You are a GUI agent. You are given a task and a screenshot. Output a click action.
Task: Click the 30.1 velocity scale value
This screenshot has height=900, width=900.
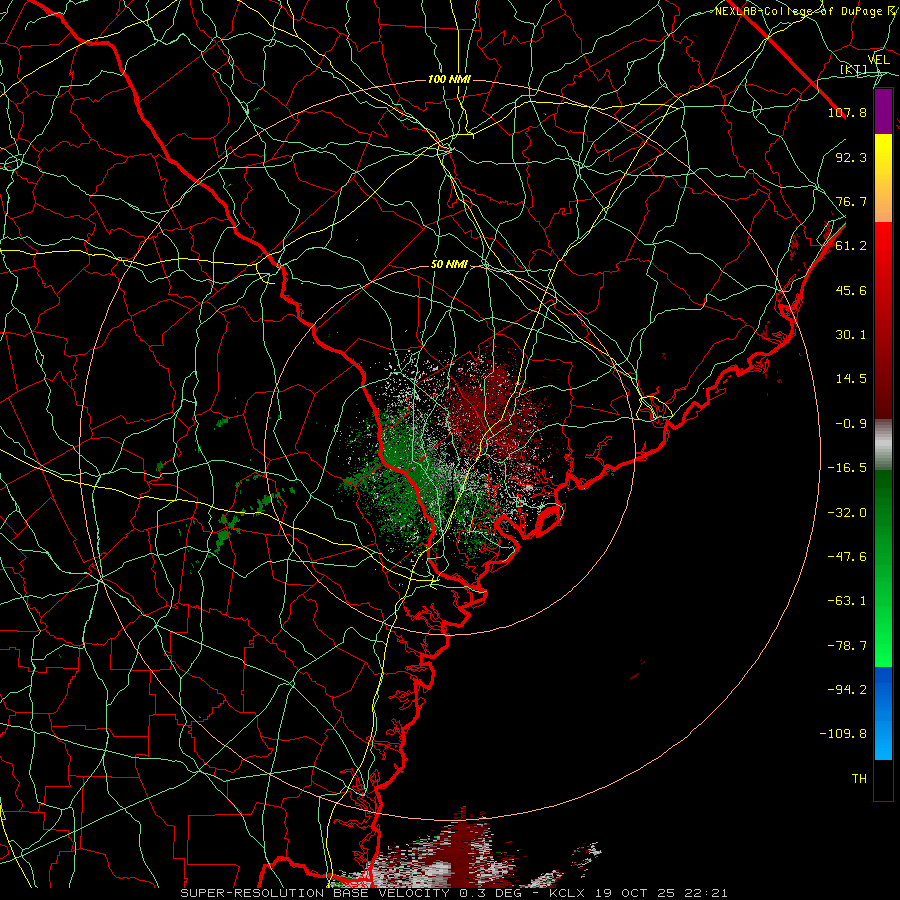pyautogui.click(x=851, y=335)
